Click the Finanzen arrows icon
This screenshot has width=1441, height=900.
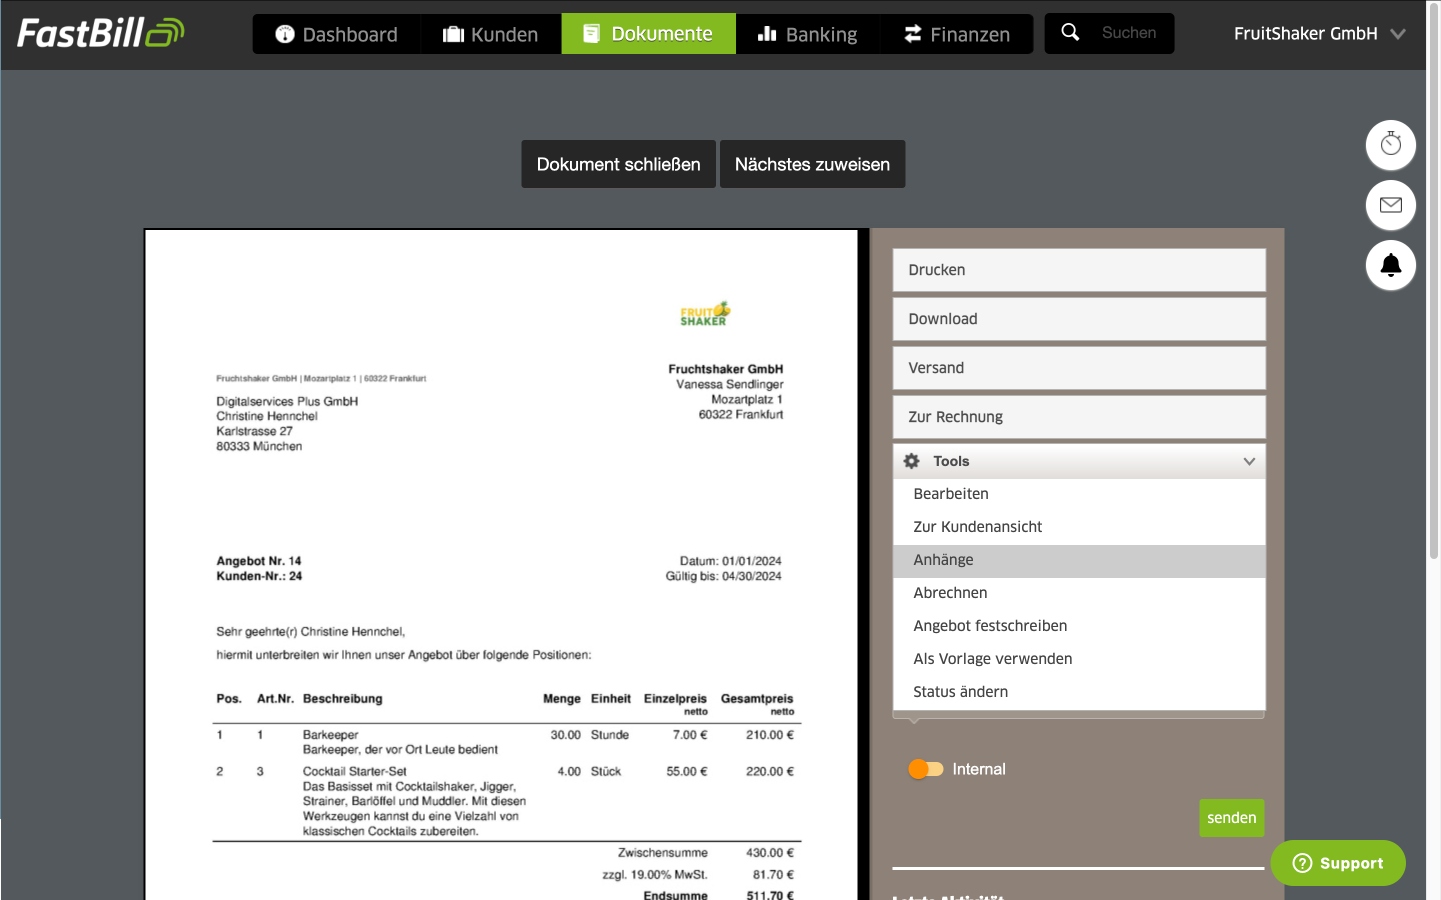tap(913, 34)
